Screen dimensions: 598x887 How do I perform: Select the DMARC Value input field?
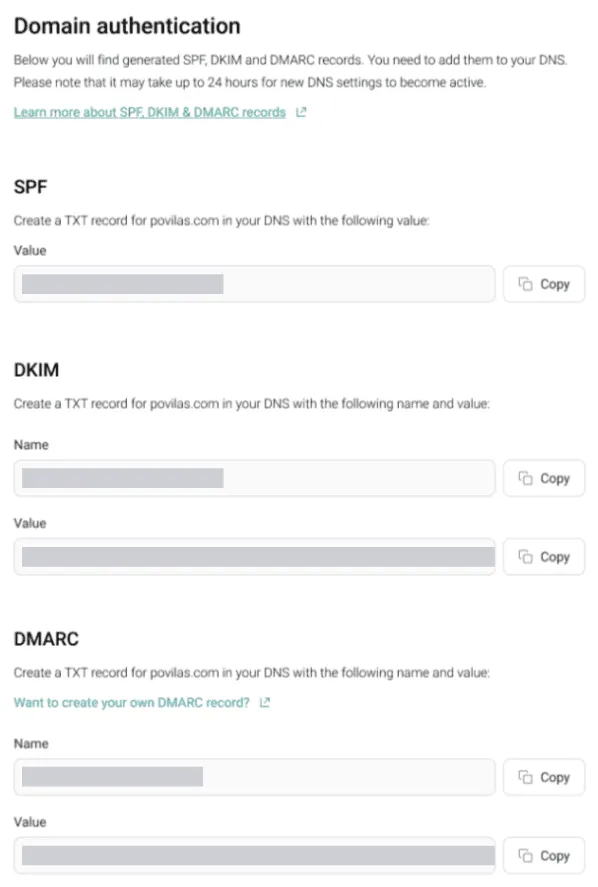255,855
